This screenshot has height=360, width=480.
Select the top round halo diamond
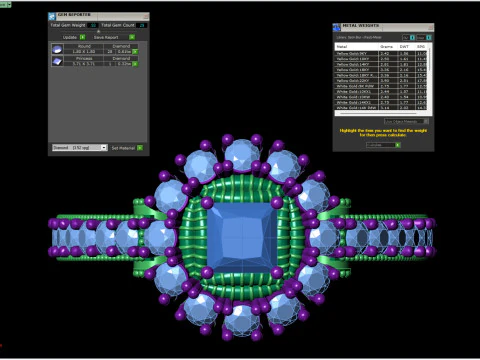[242, 156]
